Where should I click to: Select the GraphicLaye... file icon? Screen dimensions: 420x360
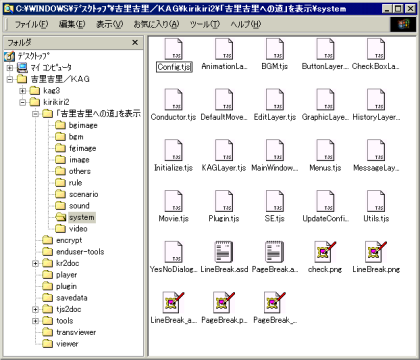[325, 100]
